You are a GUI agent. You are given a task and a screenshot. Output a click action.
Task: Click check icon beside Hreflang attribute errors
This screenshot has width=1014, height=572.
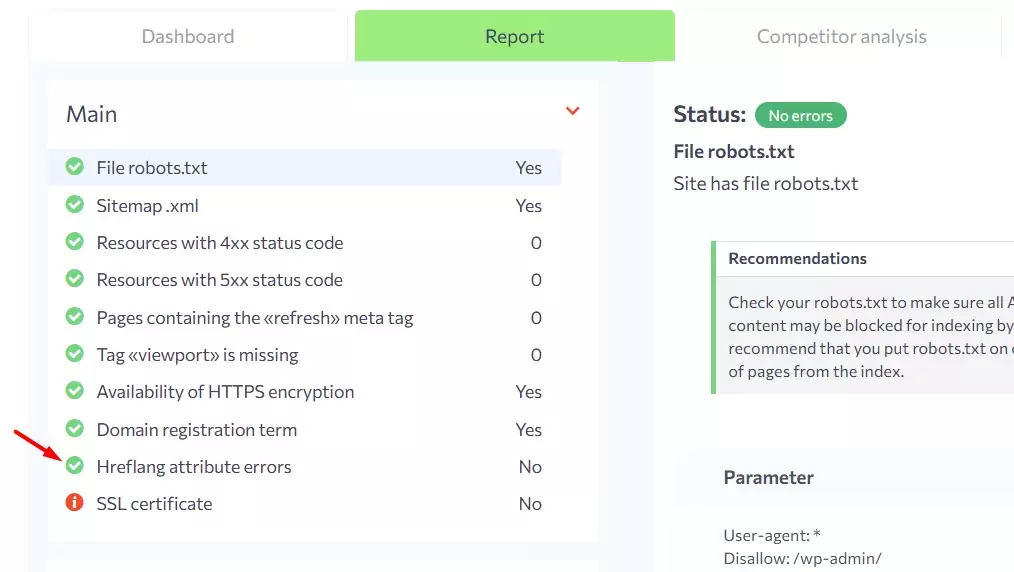[74, 466]
